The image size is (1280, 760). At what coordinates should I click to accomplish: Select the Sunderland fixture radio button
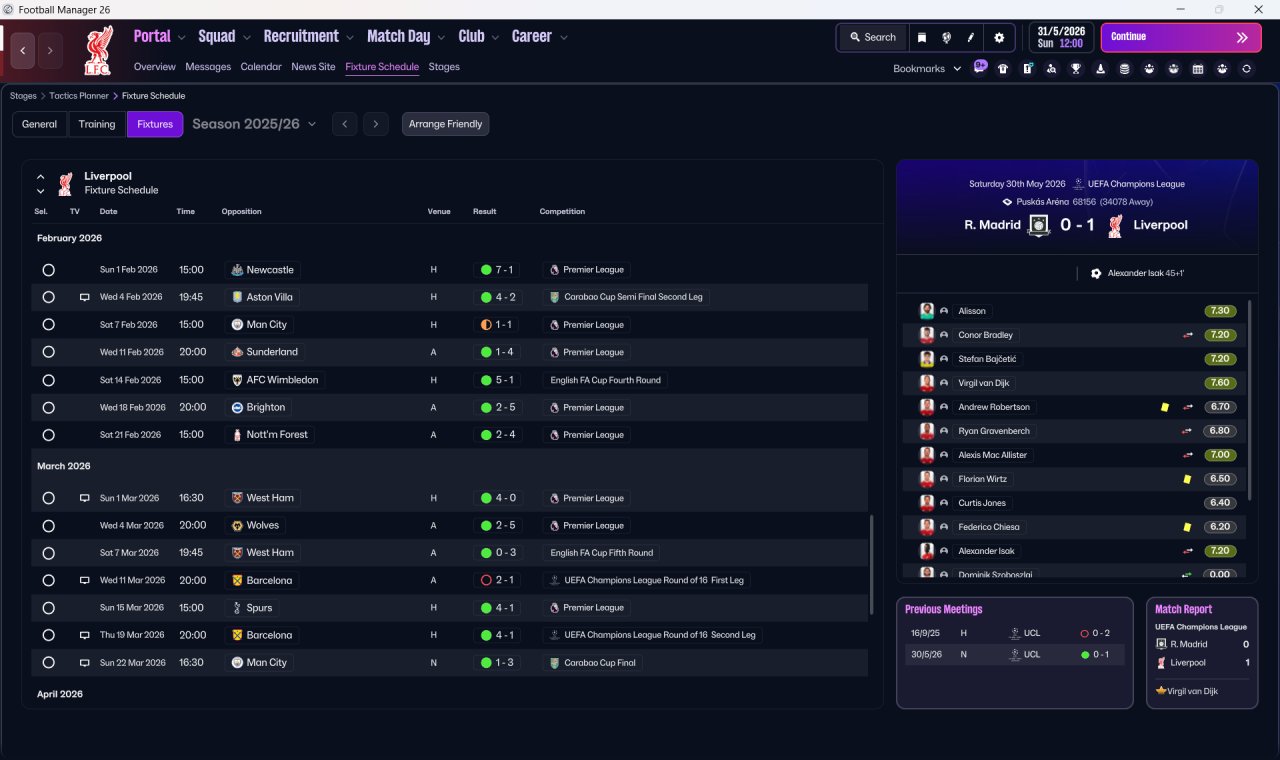tap(48, 352)
